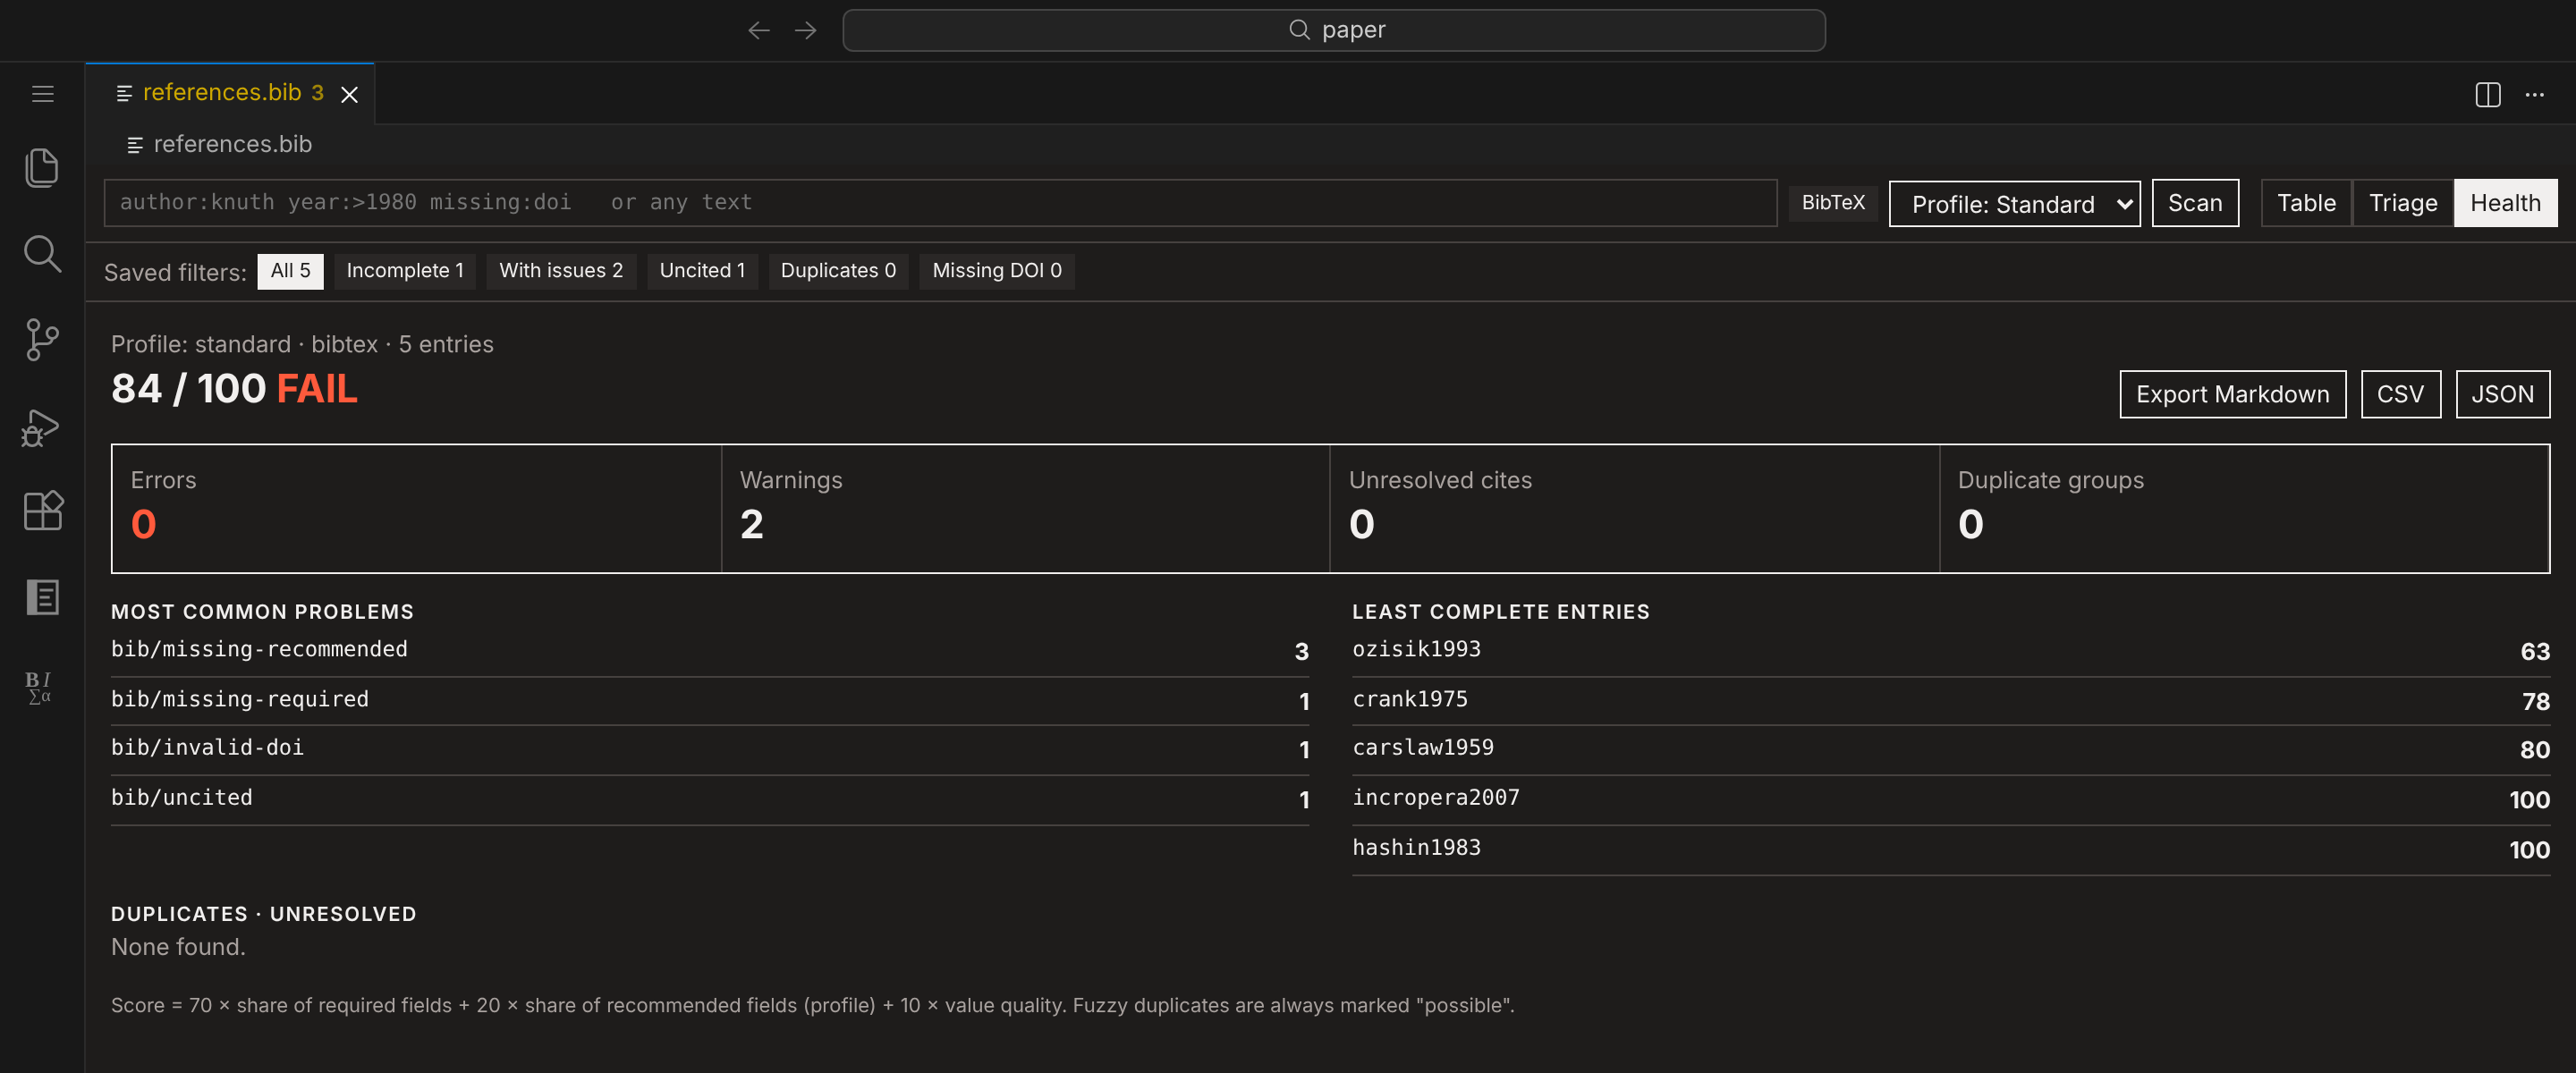The height and width of the screenshot is (1073, 2576).
Task: Open the Run and Debug icon
Action: pyautogui.click(x=42, y=427)
